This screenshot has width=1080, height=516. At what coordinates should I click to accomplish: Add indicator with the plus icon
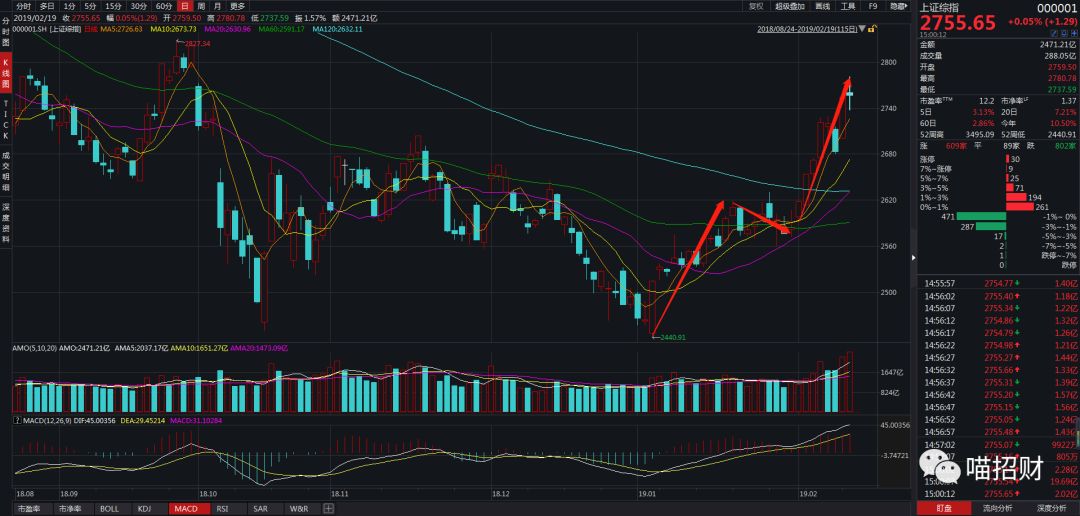[328, 509]
